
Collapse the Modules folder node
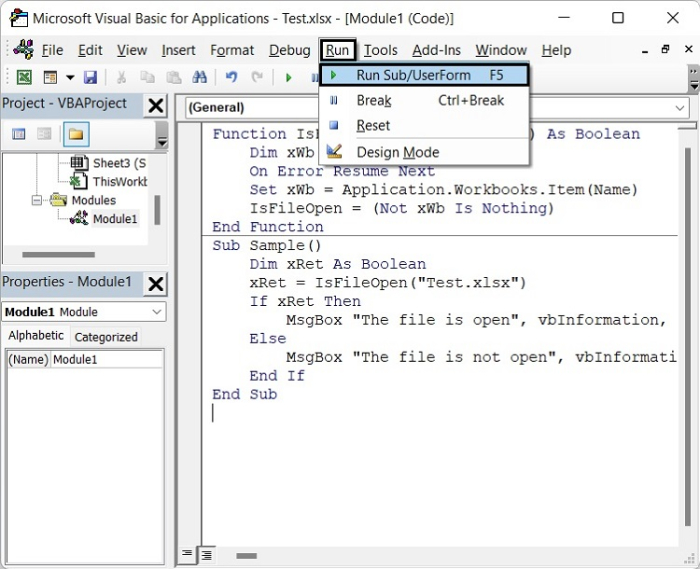point(37,200)
